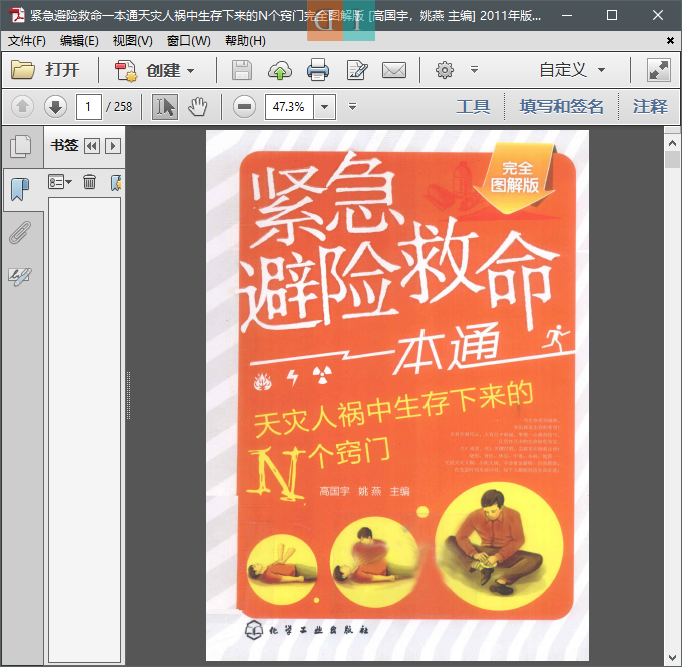Image resolution: width=682 pixels, height=667 pixels.
Task: Open the 注释 panel
Action: [650, 106]
